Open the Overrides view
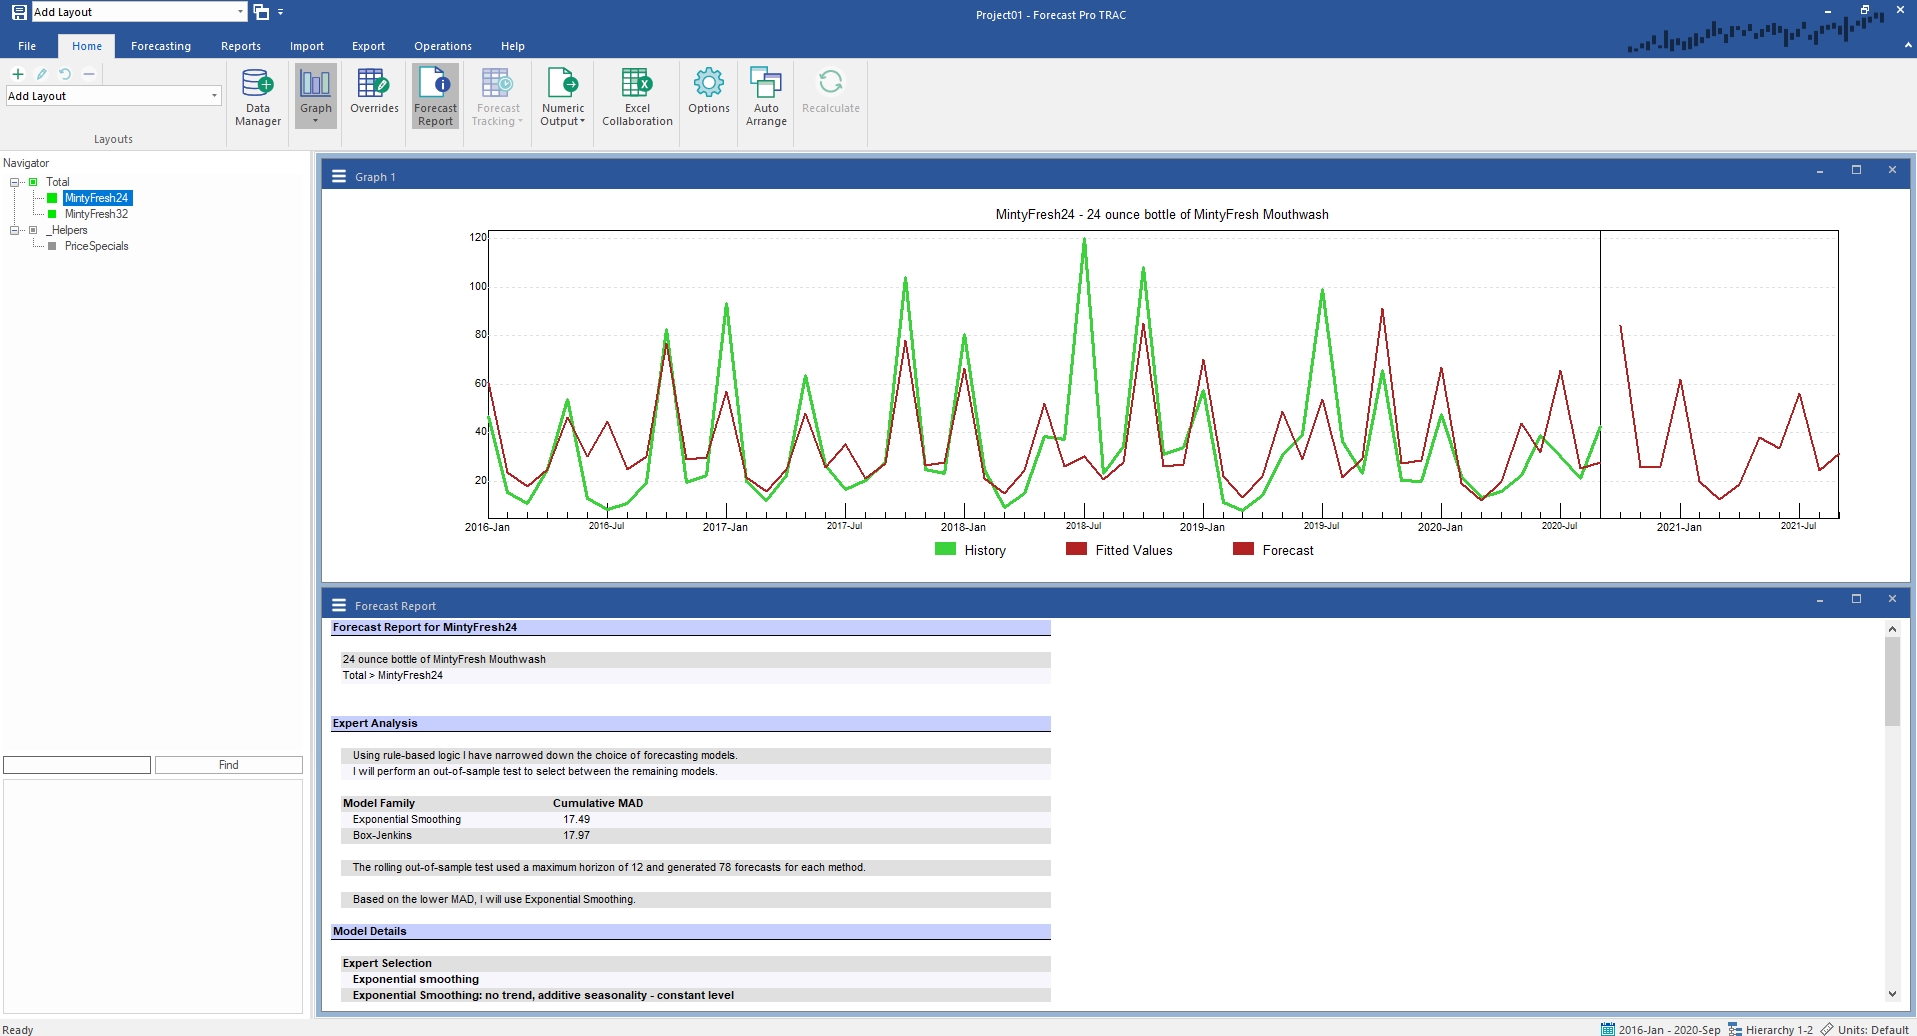 click(374, 90)
